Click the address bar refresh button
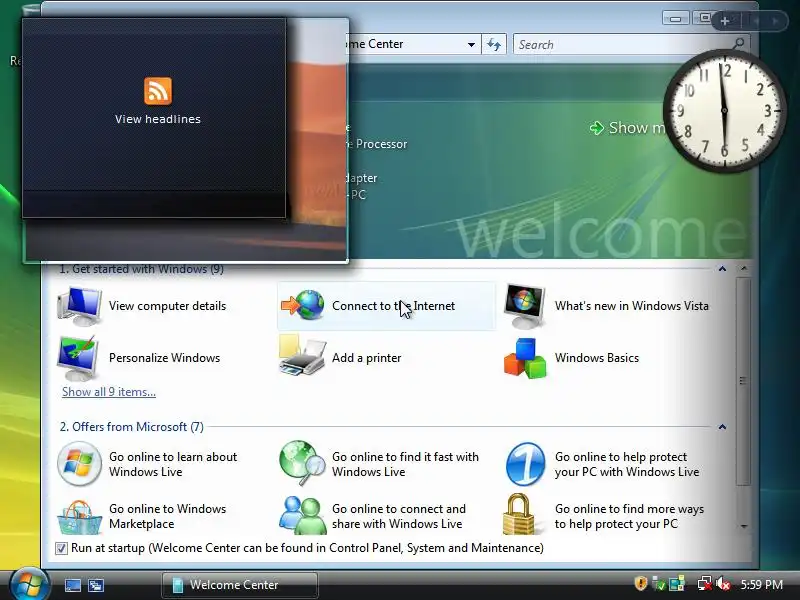Screen dimensions: 800x600 point(493,45)
